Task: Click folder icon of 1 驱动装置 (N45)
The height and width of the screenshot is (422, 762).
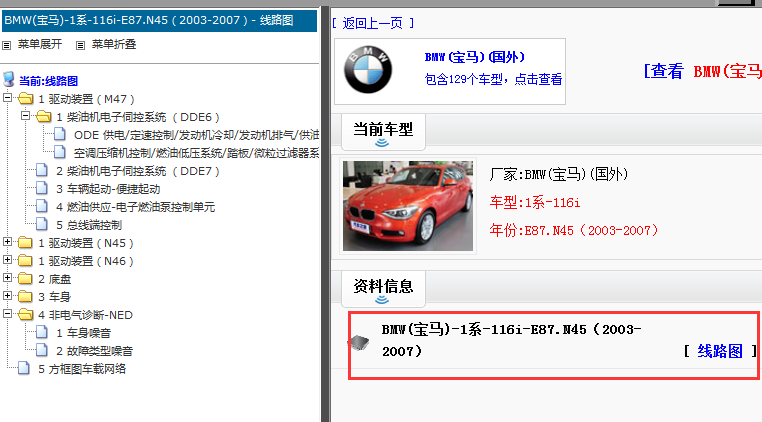Action: coord(25,242)
